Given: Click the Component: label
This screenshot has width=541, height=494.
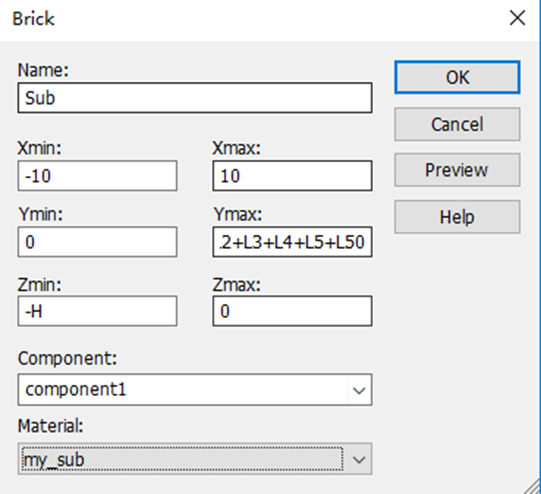Looking at the screenshot, I should click(68, 358).
